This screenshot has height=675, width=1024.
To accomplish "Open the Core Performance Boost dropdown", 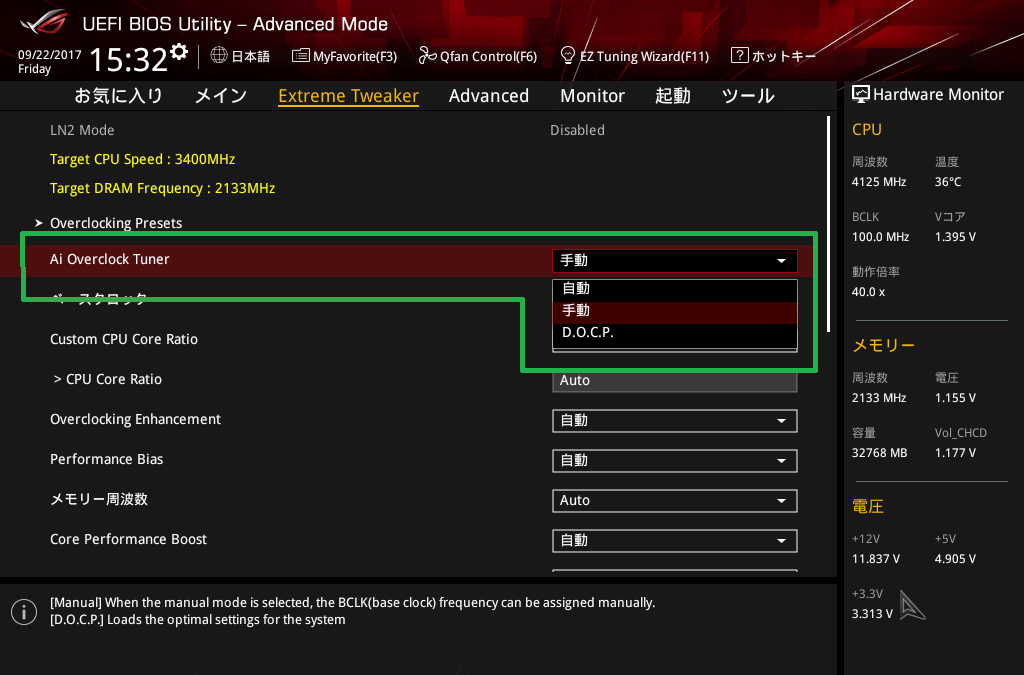I will [x=675, y=541].
